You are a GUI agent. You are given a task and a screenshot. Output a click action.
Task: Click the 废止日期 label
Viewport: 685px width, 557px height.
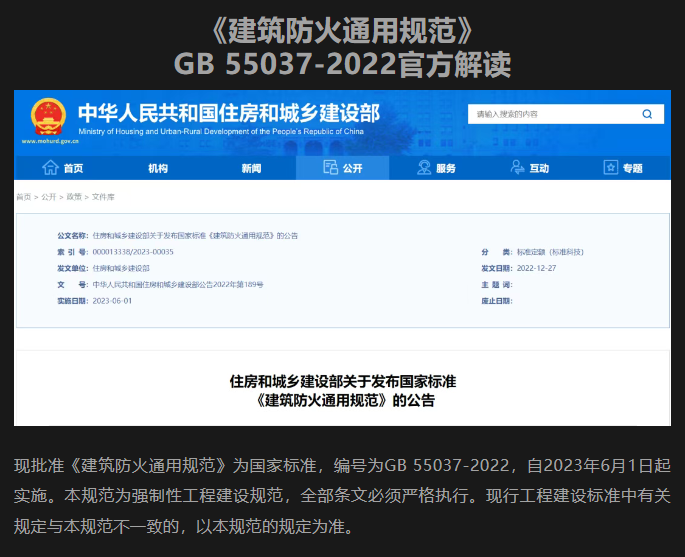(x=497, y=301)
